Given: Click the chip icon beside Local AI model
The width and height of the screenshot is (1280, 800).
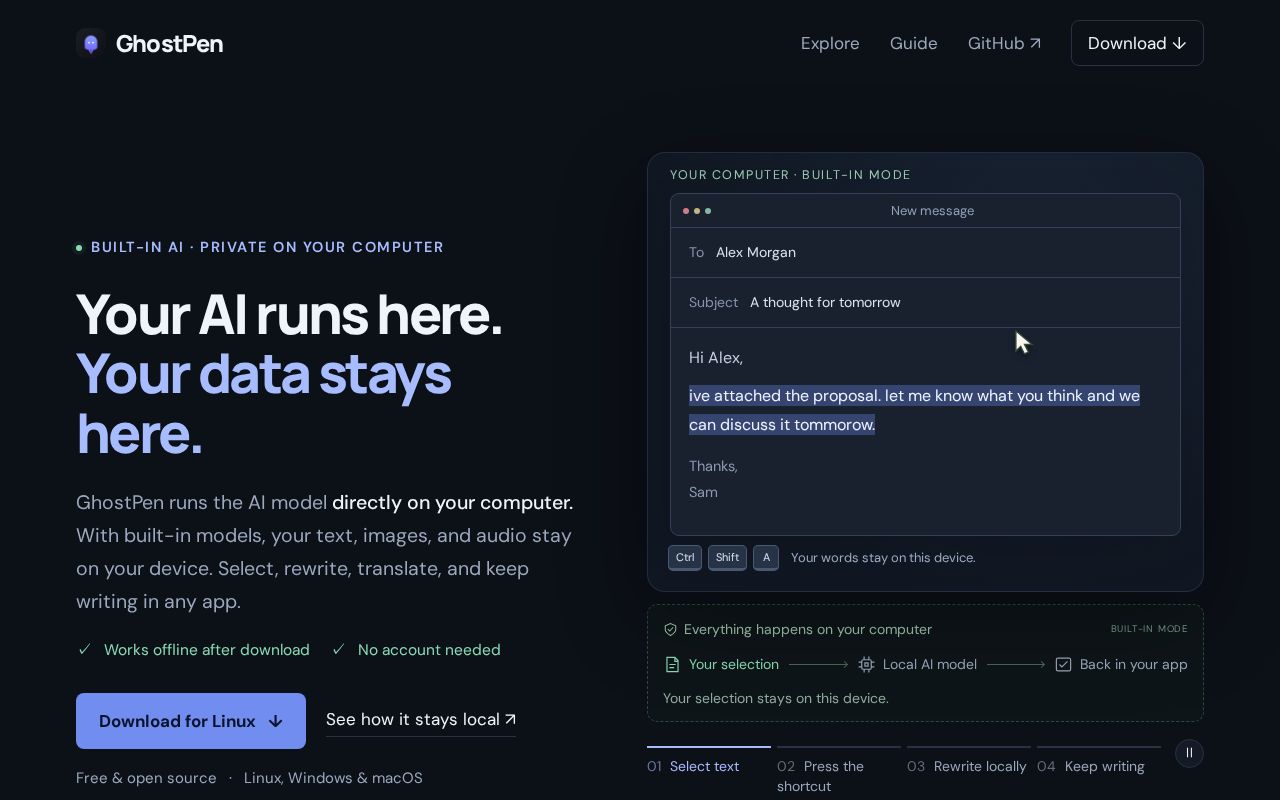Looking at the screenshot, I should tap(866, 665).
